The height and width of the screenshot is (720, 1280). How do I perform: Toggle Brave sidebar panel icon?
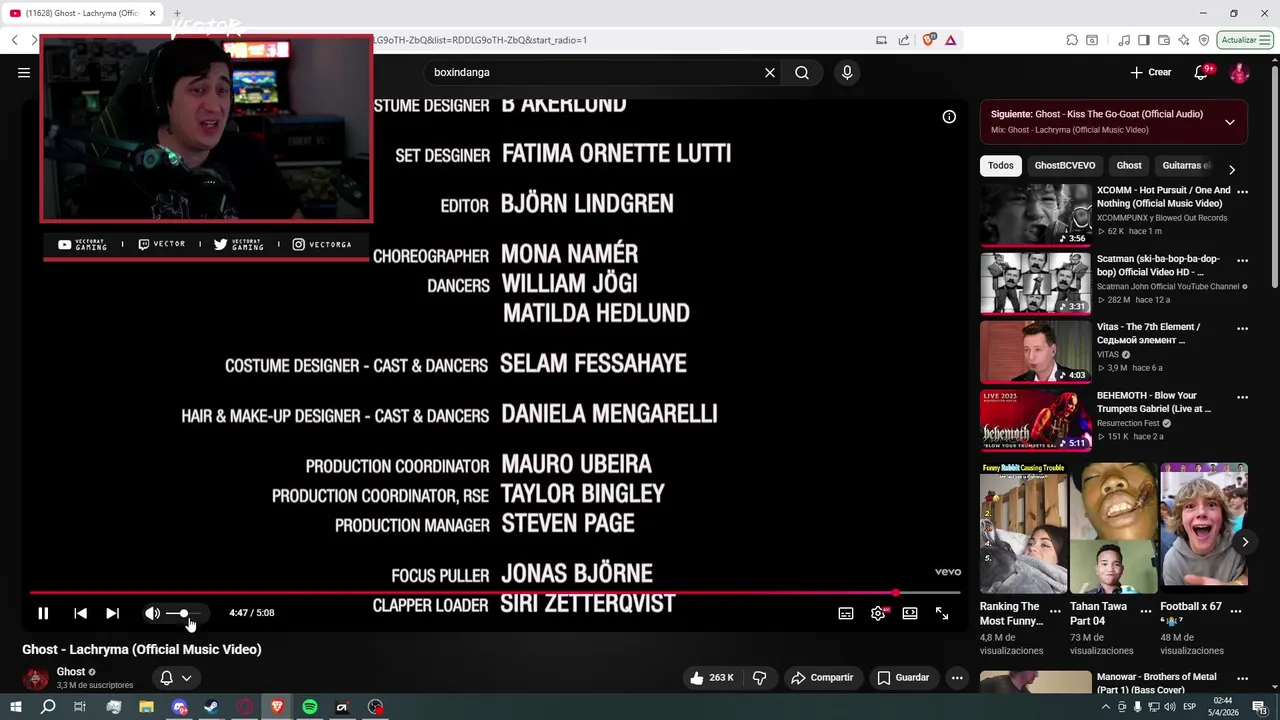click(1144, 40)
